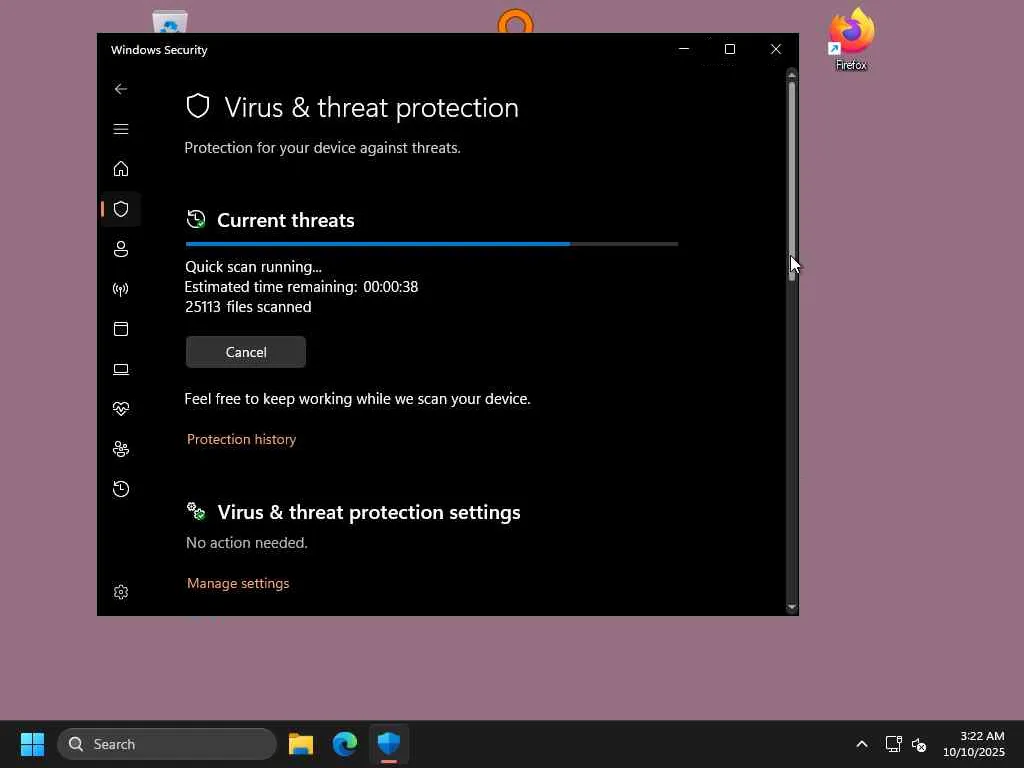Close the Windows Security window
Image resolution: width=1024 pixels, height=768 pixels.
[776, 49]
